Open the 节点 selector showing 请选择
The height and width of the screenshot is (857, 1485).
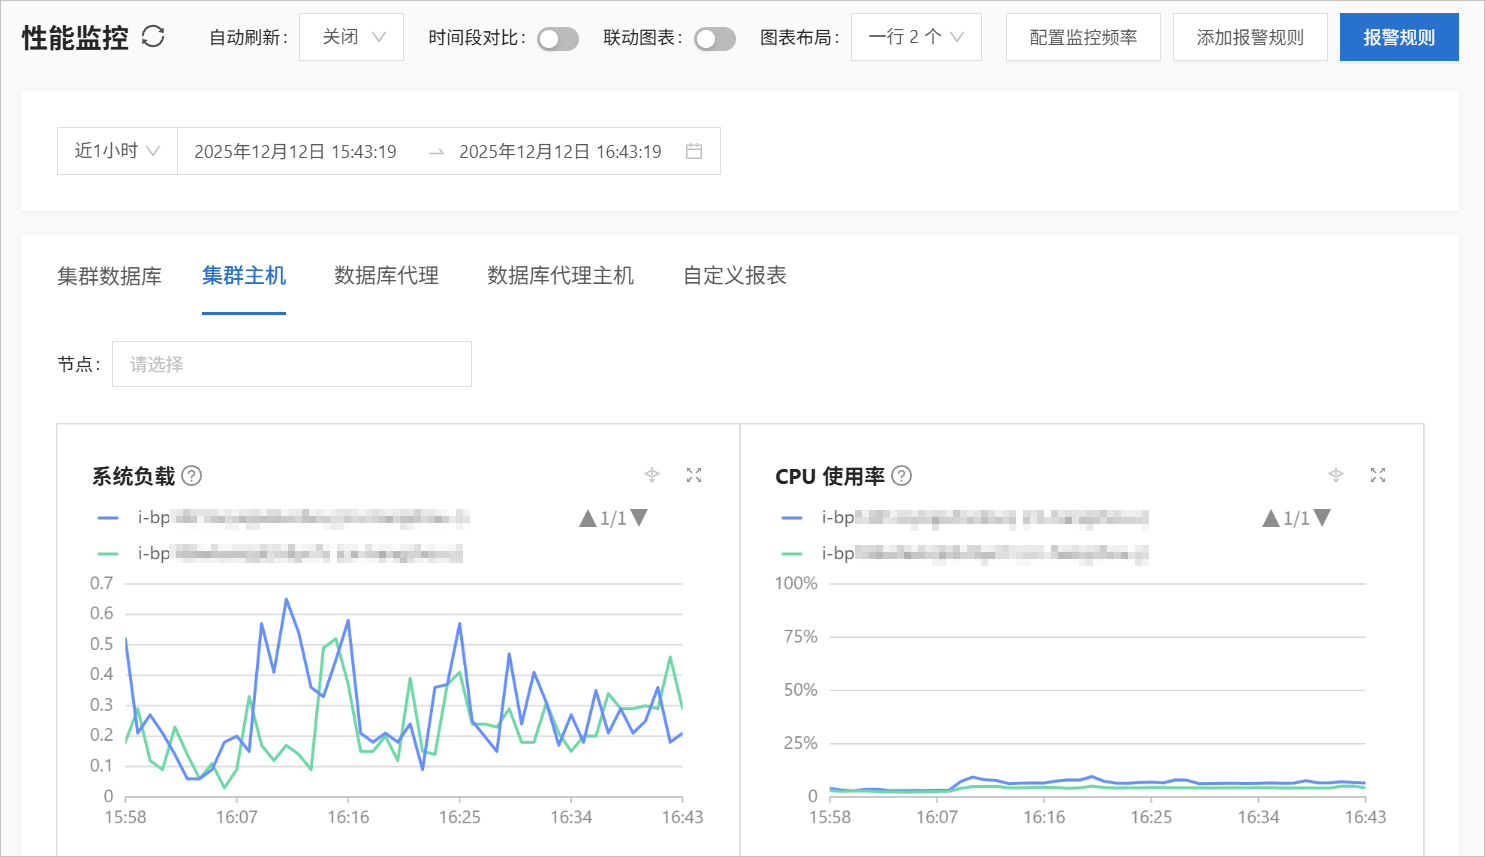coord(292,364)
